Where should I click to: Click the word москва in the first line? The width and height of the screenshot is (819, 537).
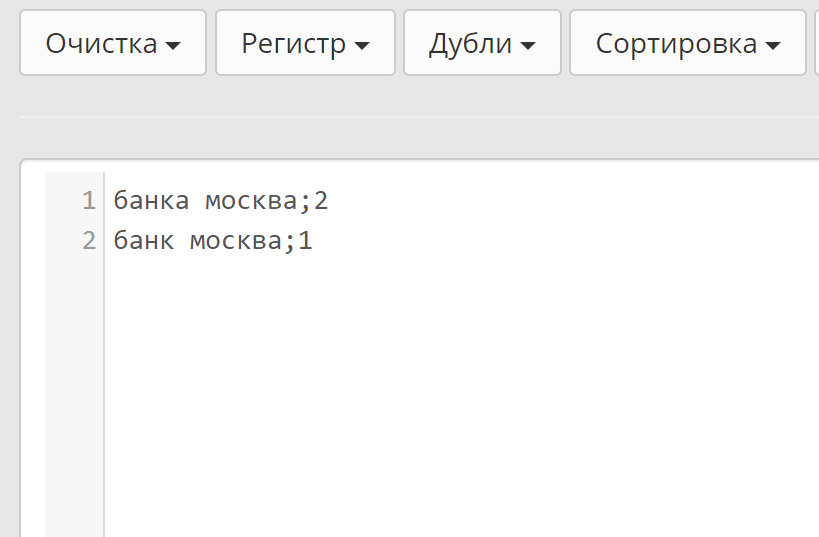(x=251, y=201)
